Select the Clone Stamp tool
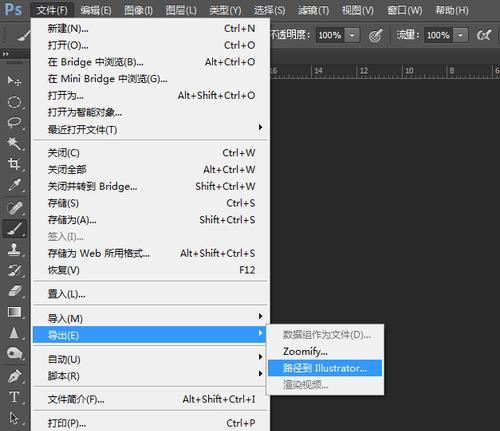This screenshot has height=431, width=500. pos(14,249)
